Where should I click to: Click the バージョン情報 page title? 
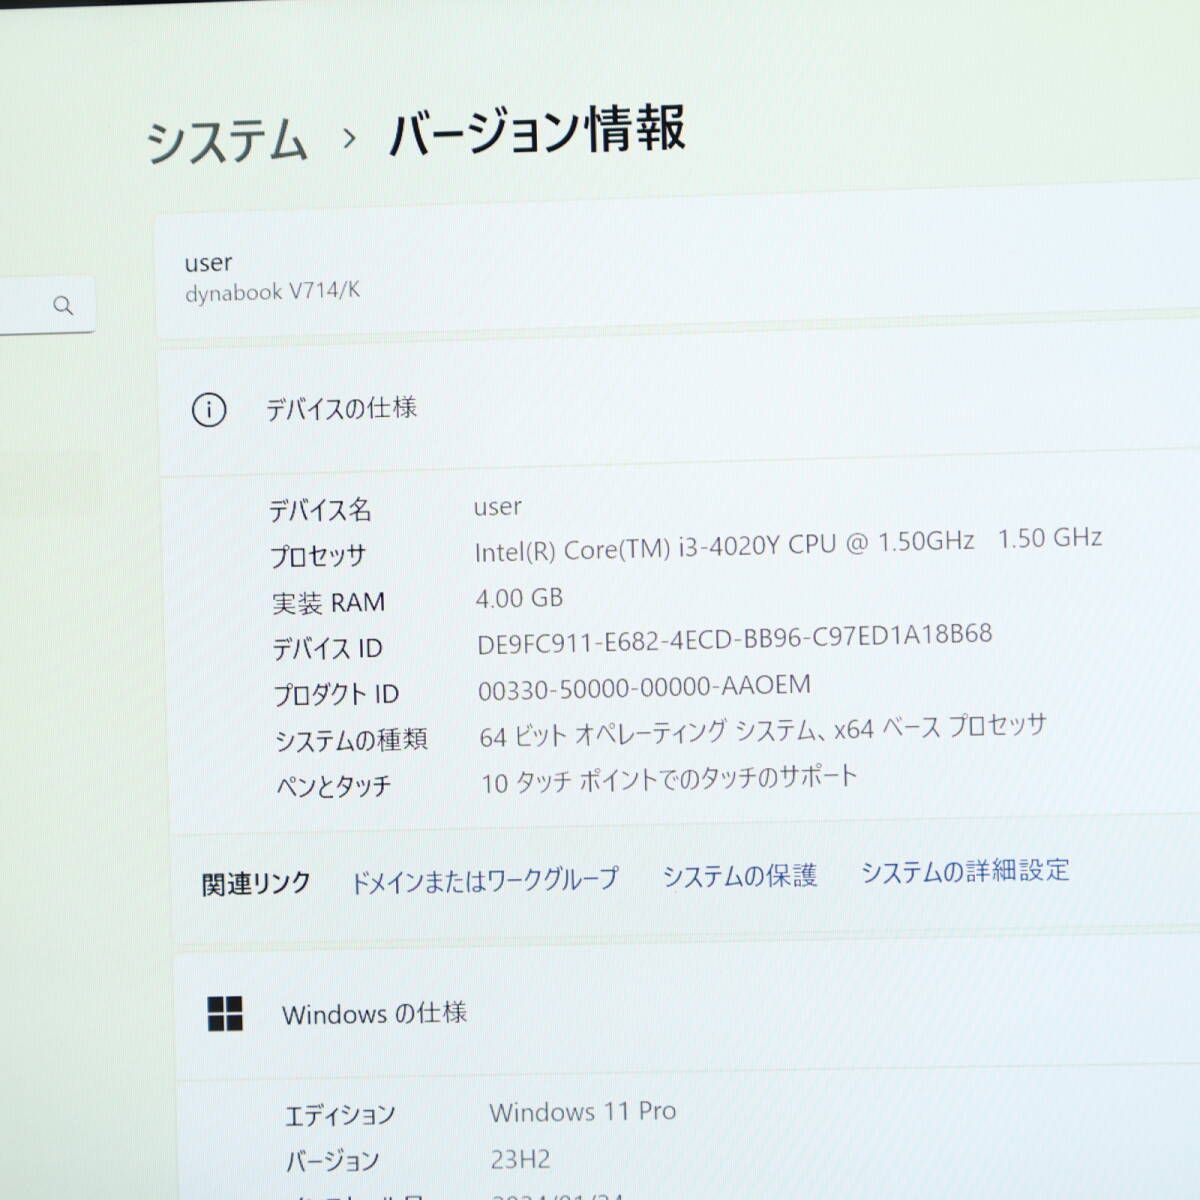coord(537,130)
